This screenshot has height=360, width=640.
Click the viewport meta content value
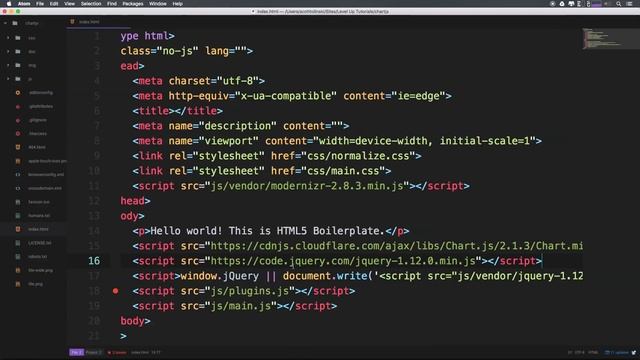[424, 141]
